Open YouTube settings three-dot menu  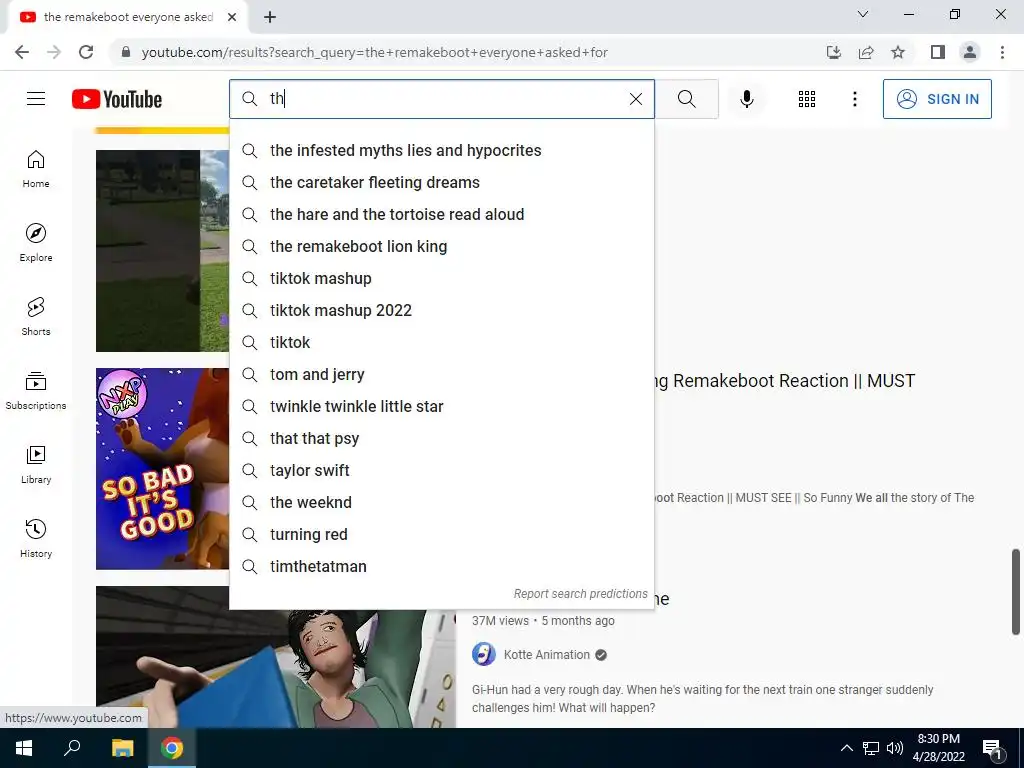tap(854, 99)
